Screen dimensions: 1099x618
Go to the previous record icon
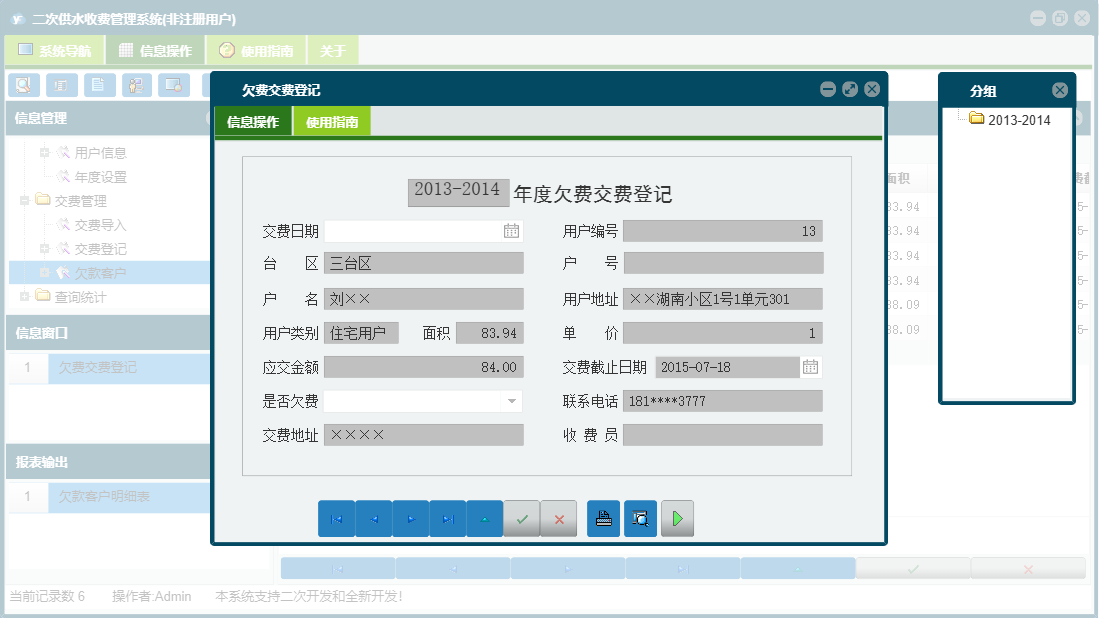373,518
